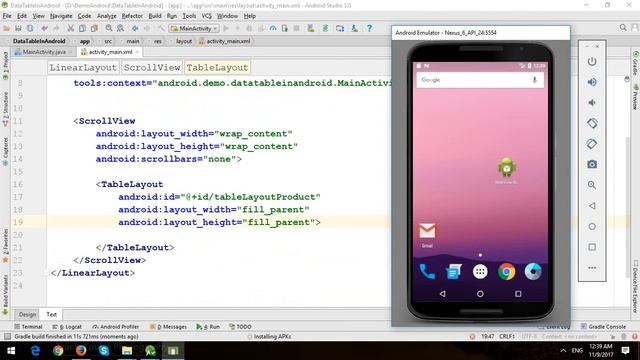This screenshot has width=640, height=360.
Task: Tap Back button in emulator navigation bar
Action: tap(442, 294)
